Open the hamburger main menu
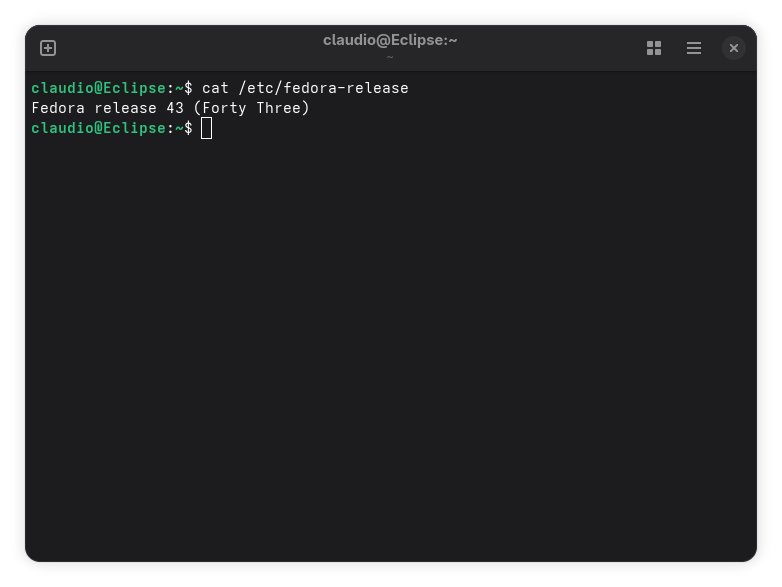782x587 pixels. coord(694,48)
